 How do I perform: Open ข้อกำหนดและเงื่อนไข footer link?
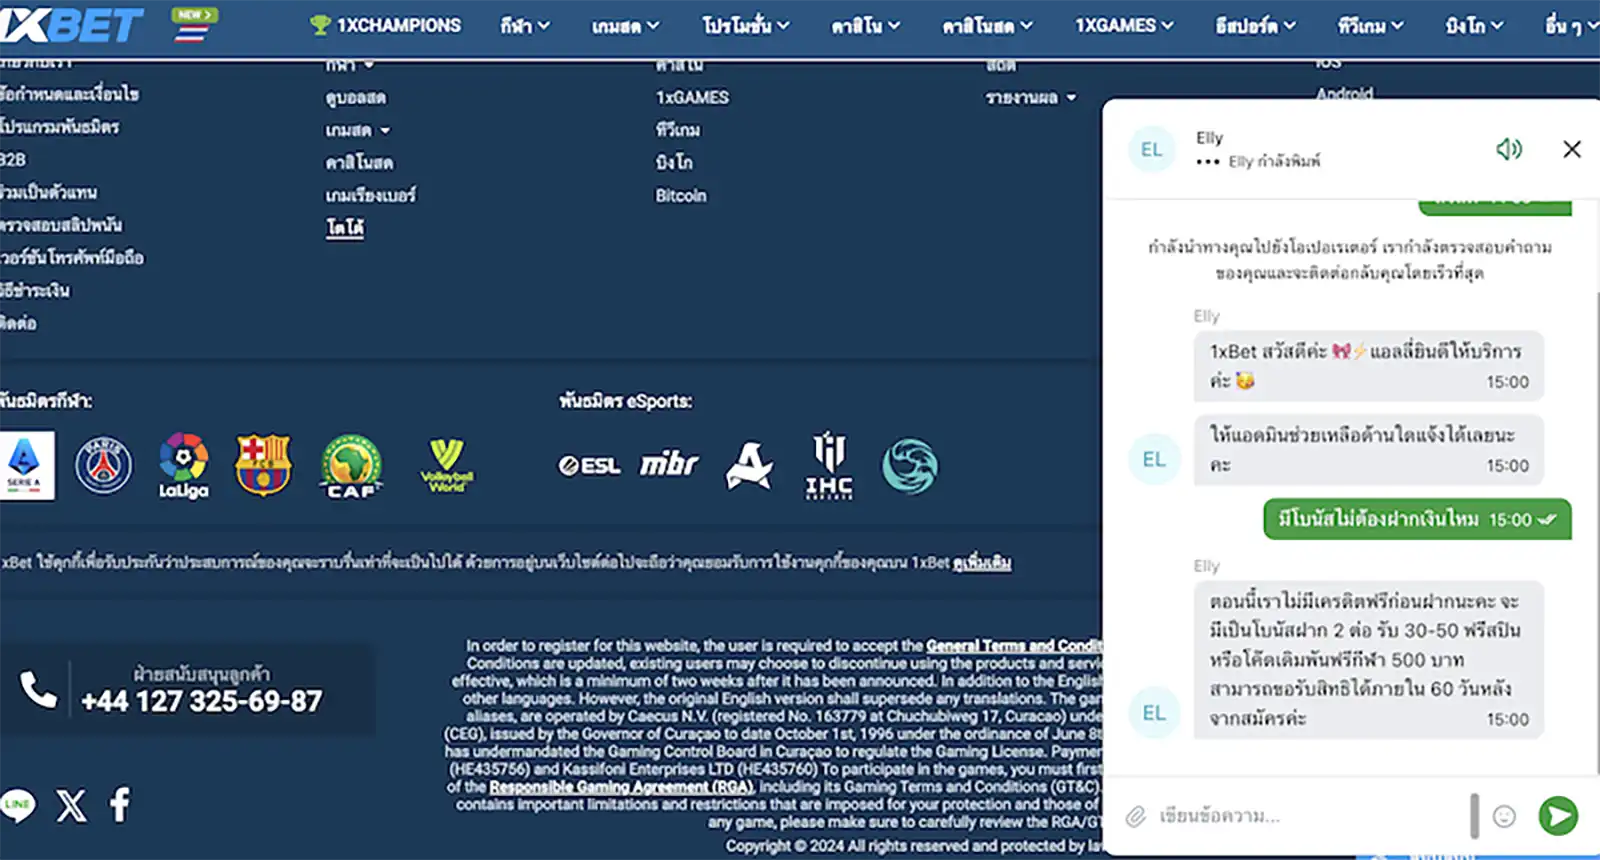pyautogui.click(x=69, y=94)
